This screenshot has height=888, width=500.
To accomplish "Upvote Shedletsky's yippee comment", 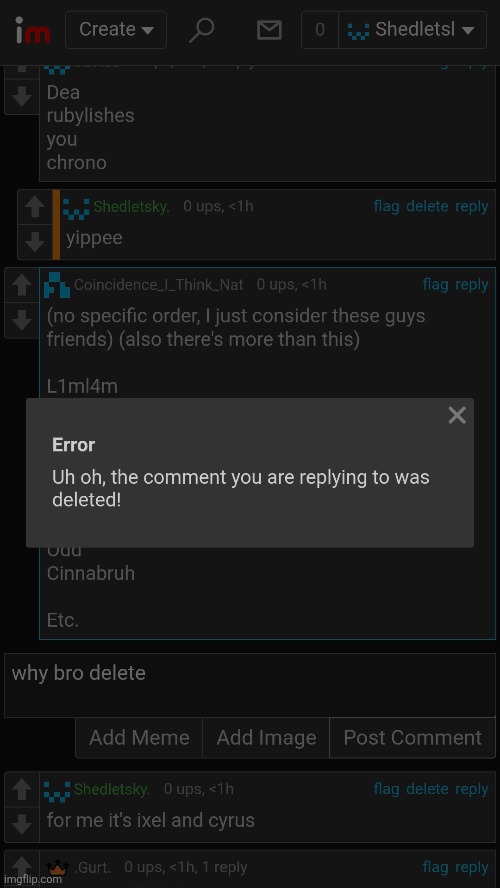I will click(35, 207).
